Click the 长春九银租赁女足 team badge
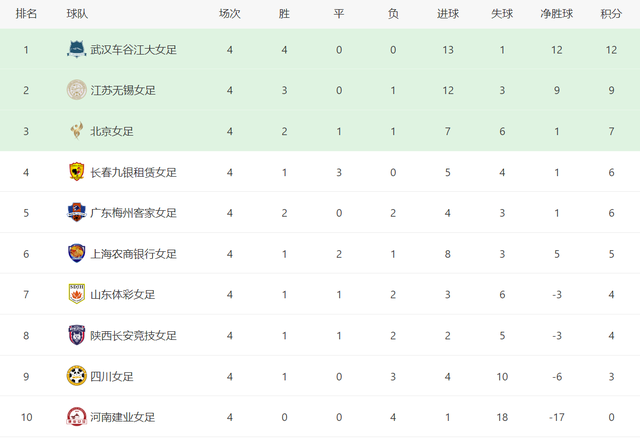This screenshot has width=640, height=442. tap(76, 172)
